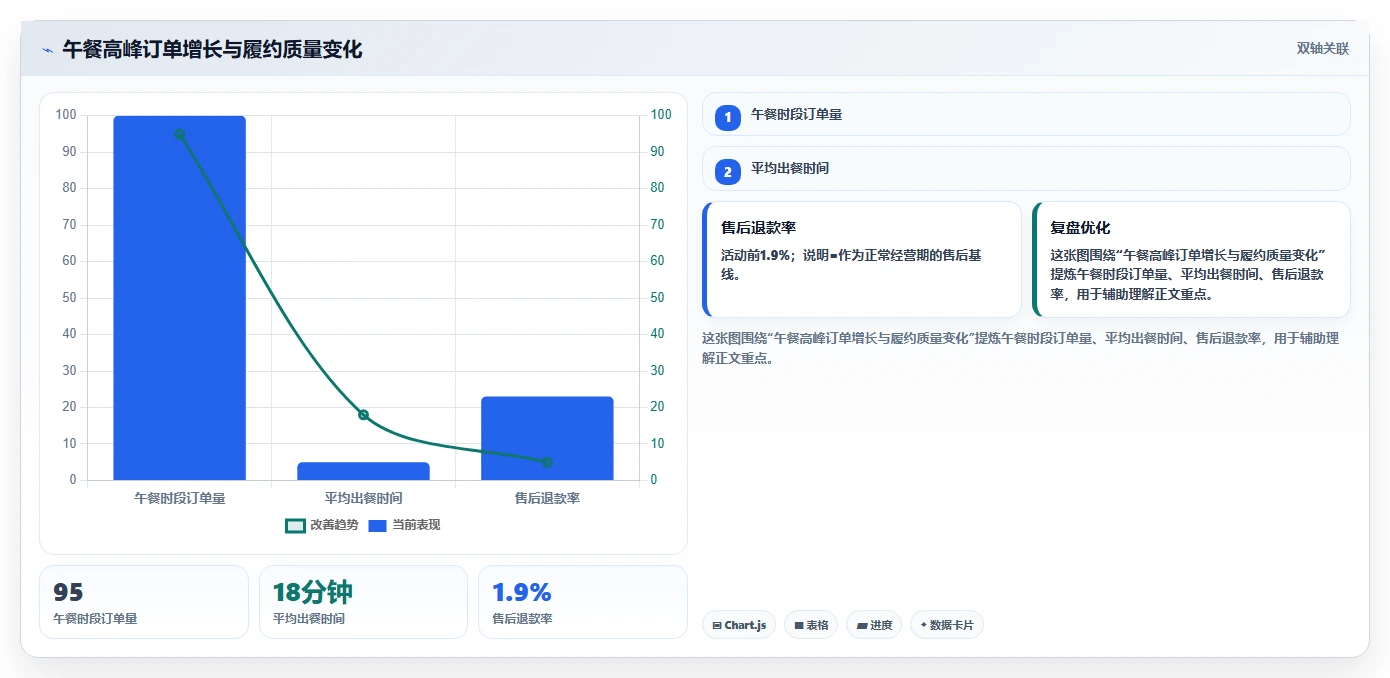Click the blue bar for 午餐时段订单量
The image size is (1390, 678).
179,298
